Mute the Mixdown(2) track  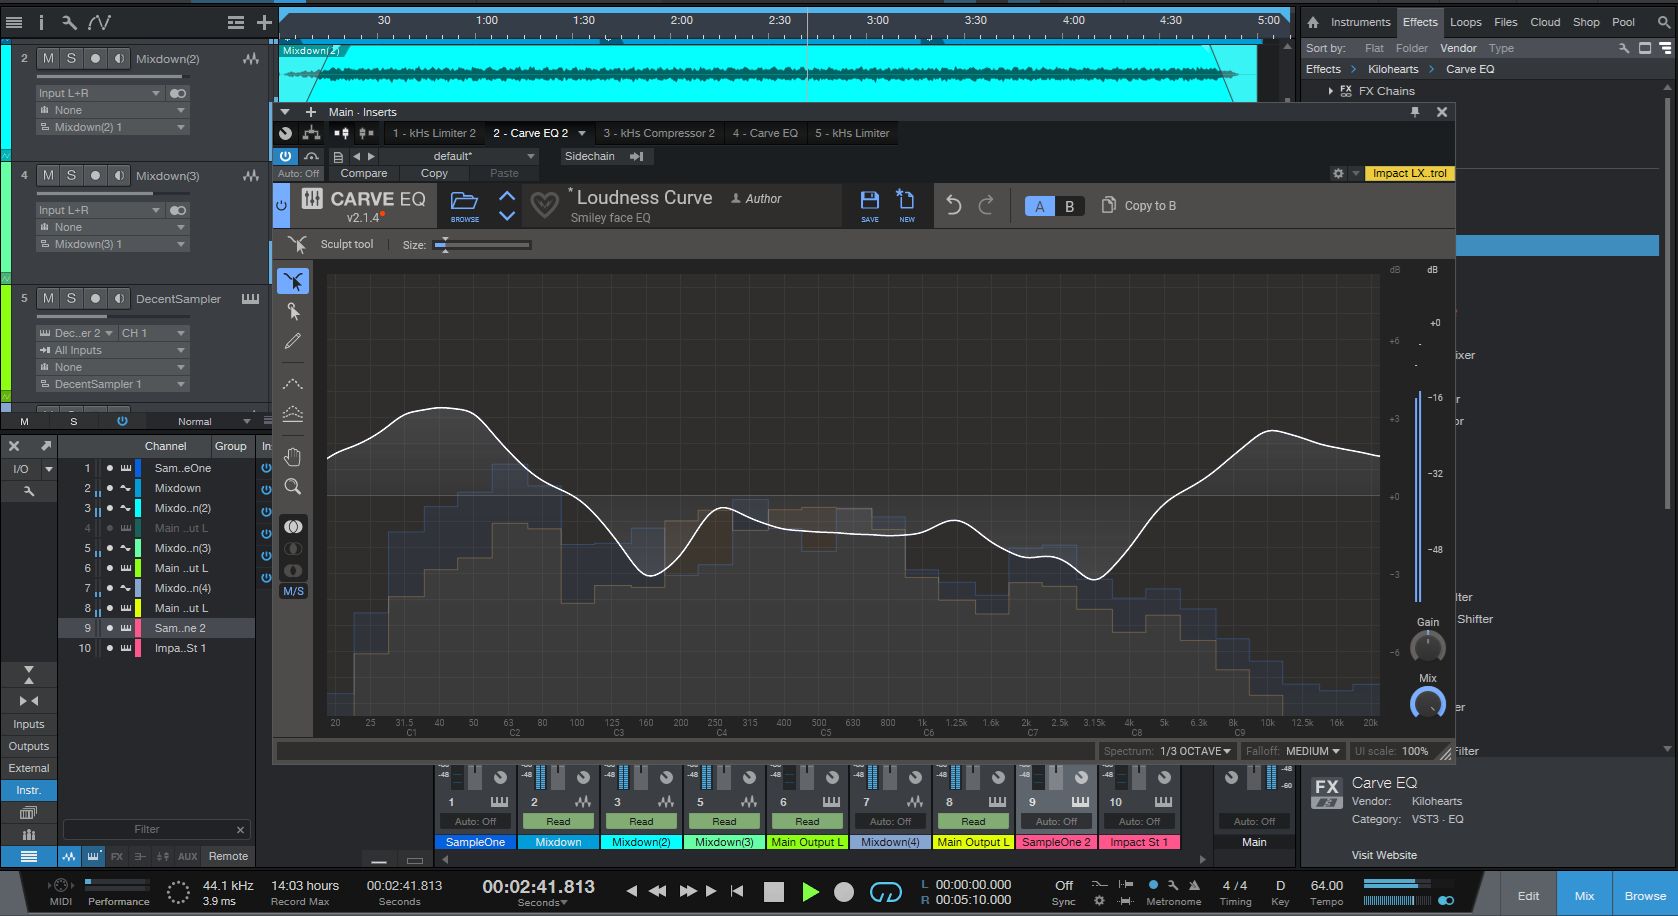click(46, 58)
